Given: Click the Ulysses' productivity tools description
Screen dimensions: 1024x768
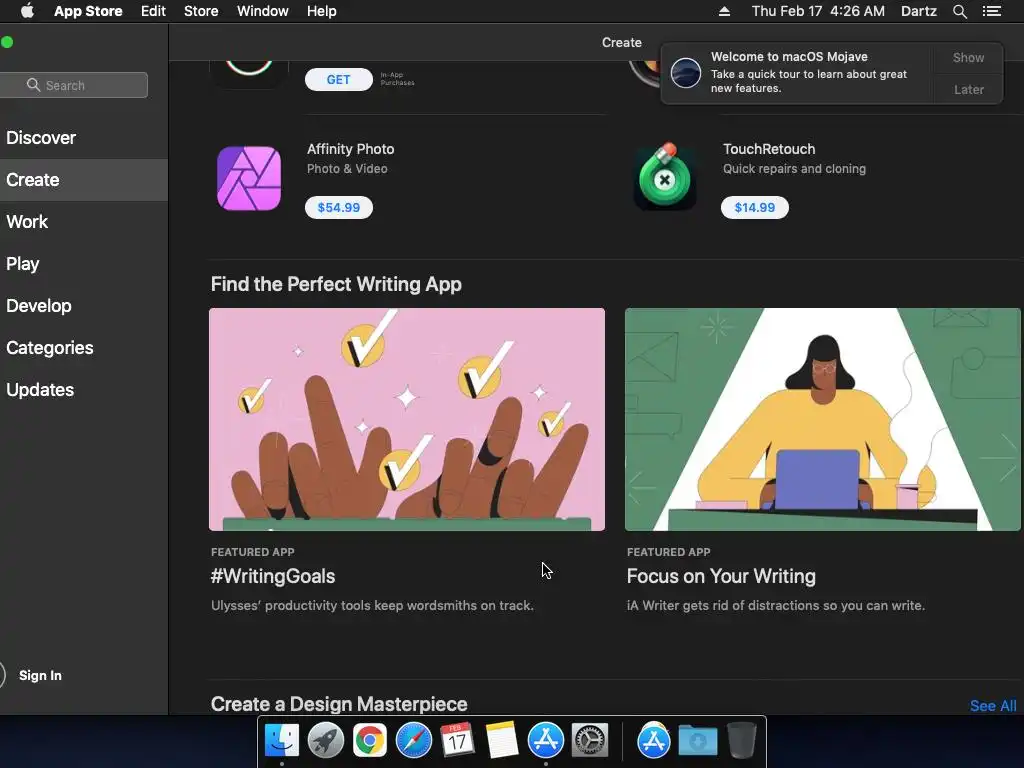Looking at the screenshot, I should pyautogui.click(x=372, y=605).
